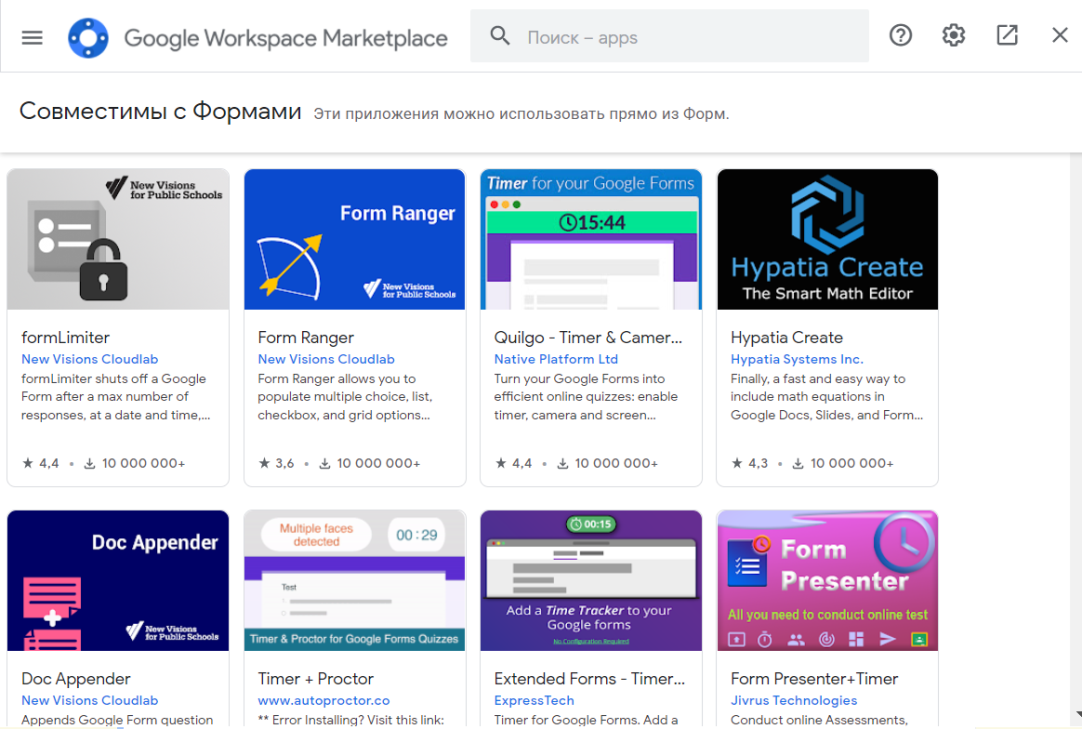
Task: Click the Form Ranger description text
Action: (x=344, y=397)
